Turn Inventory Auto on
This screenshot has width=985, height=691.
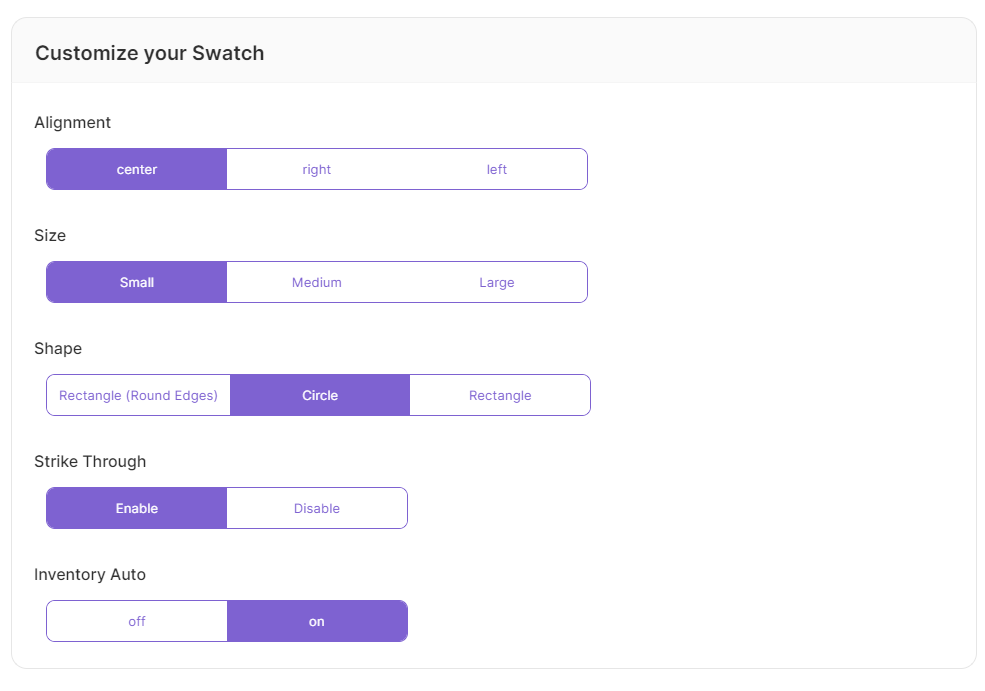tap(317, 621)
